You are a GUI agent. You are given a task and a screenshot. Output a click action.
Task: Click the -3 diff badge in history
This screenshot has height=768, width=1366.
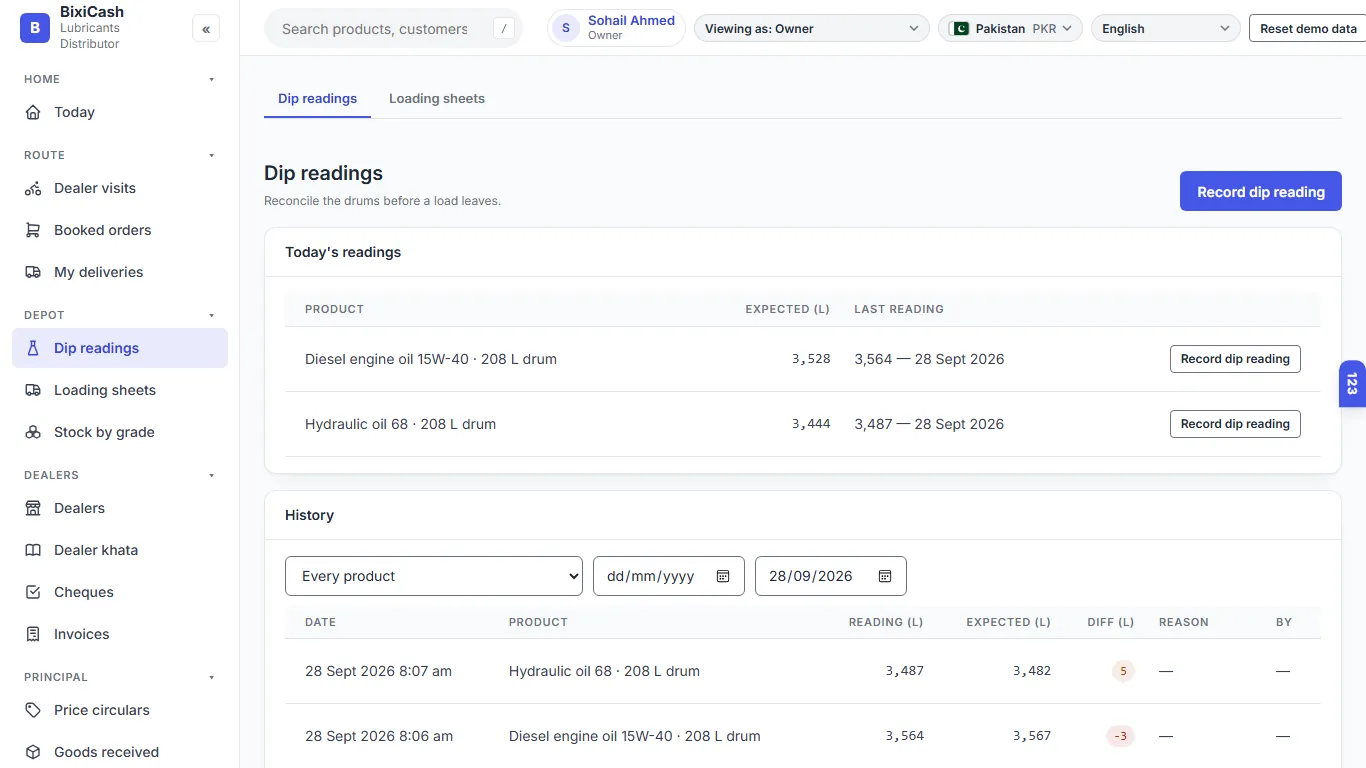(x=1121, y=736)
